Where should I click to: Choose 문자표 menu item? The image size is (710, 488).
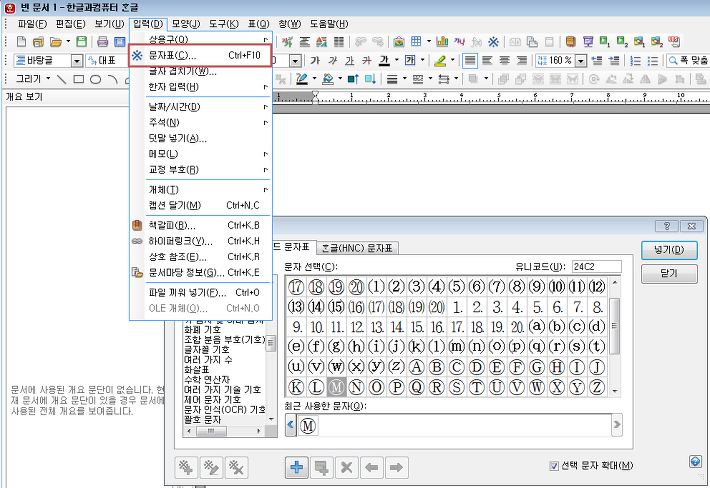pyautogui.click(x=200, y=56)
